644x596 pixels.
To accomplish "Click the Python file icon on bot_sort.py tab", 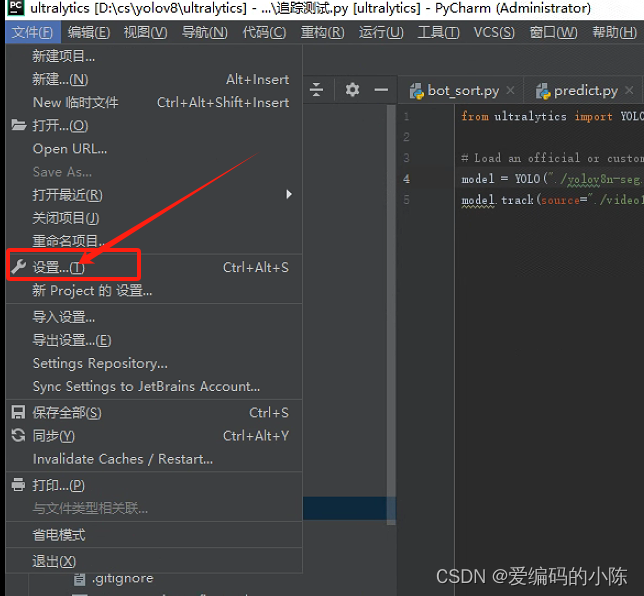I will click(x=416, y=91).
